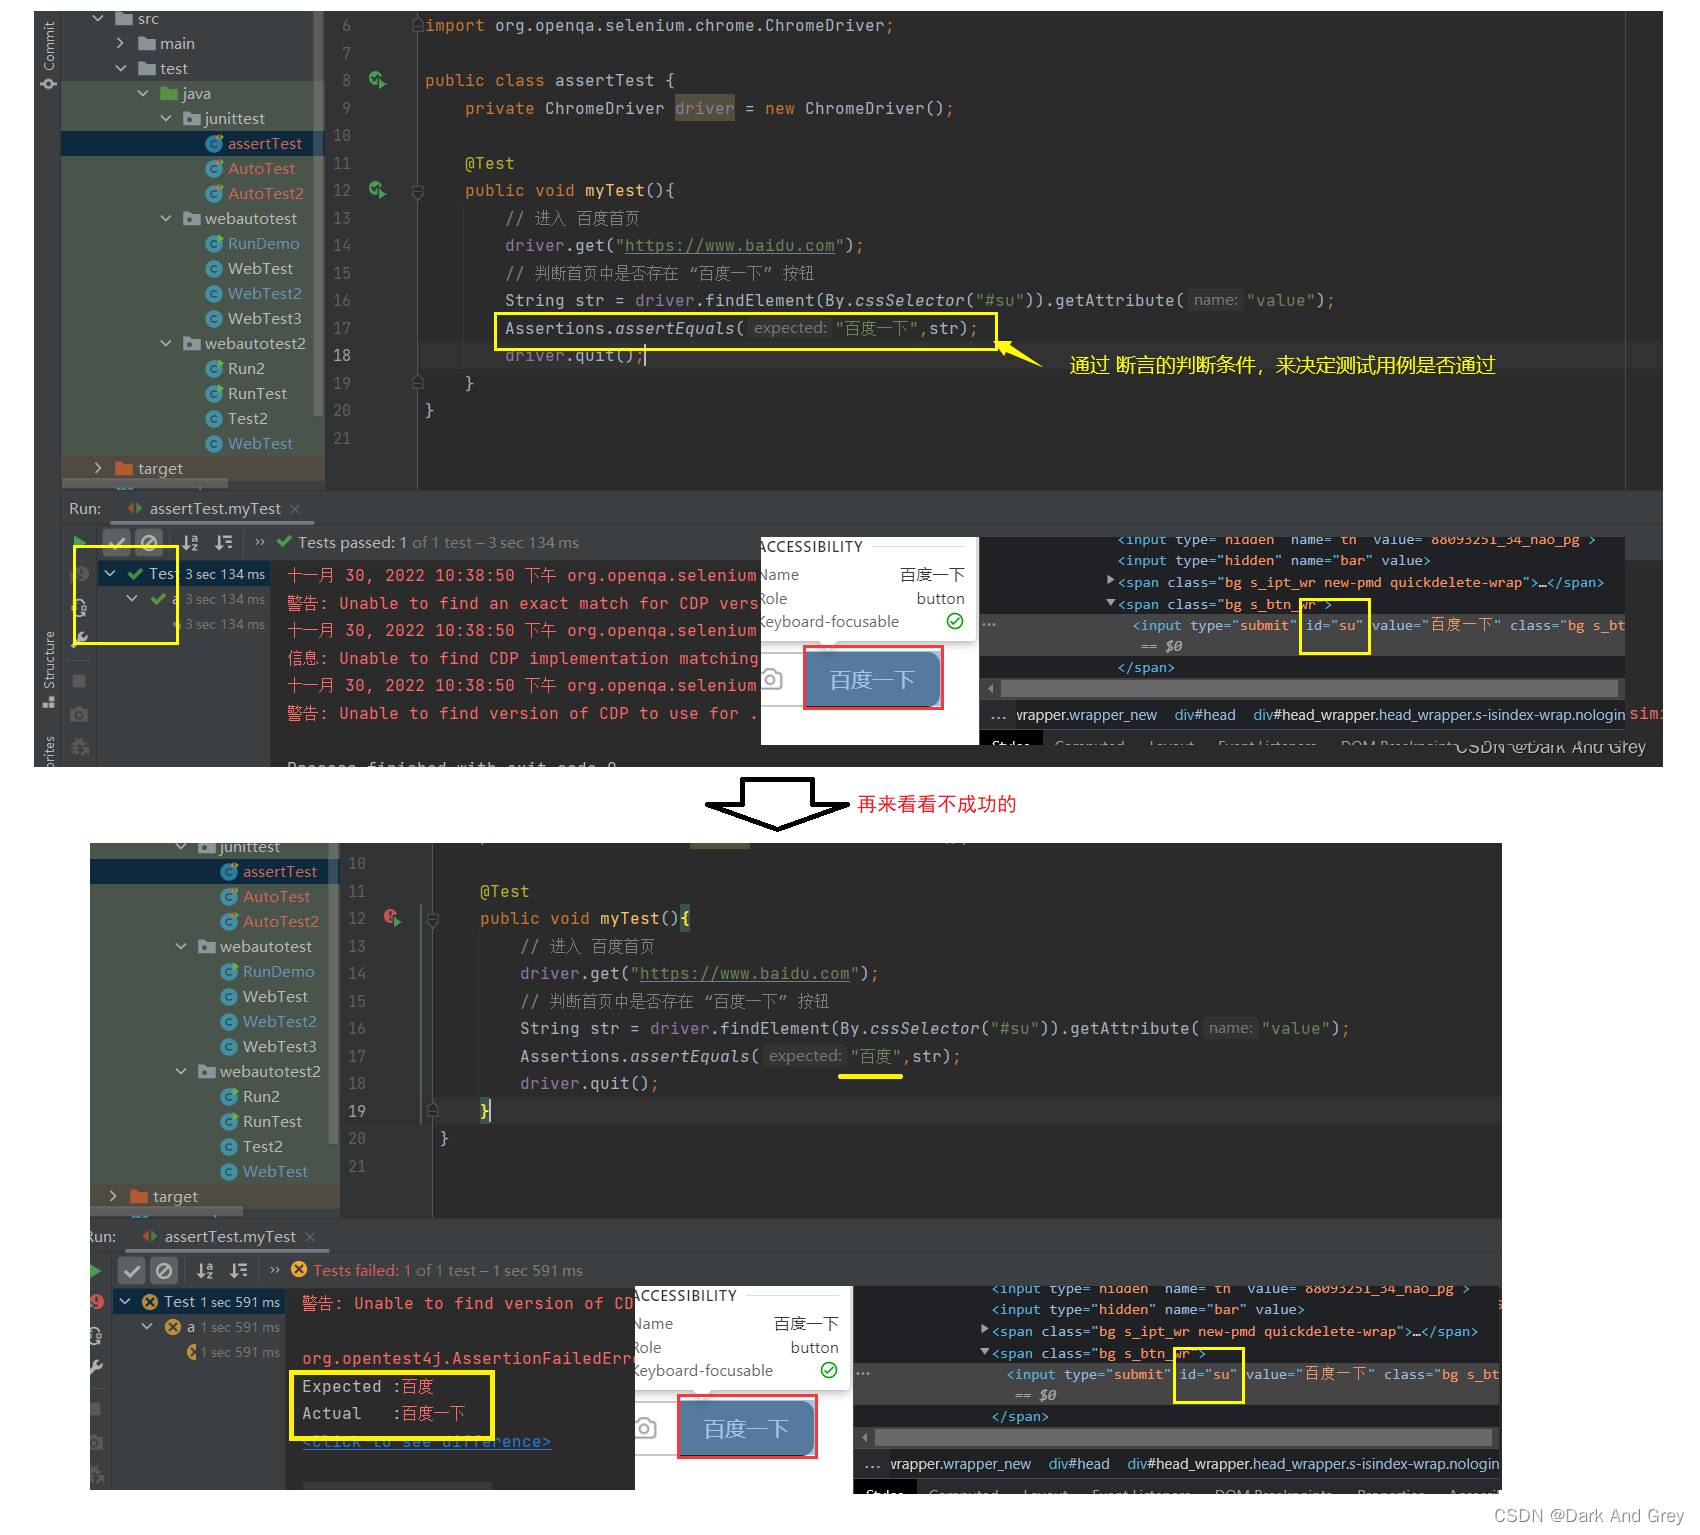This screenshot has height=1535, width=1700.
Task: Click the camera screenshot icon beside upper 百度一下 button
Action: coord(772,680)
